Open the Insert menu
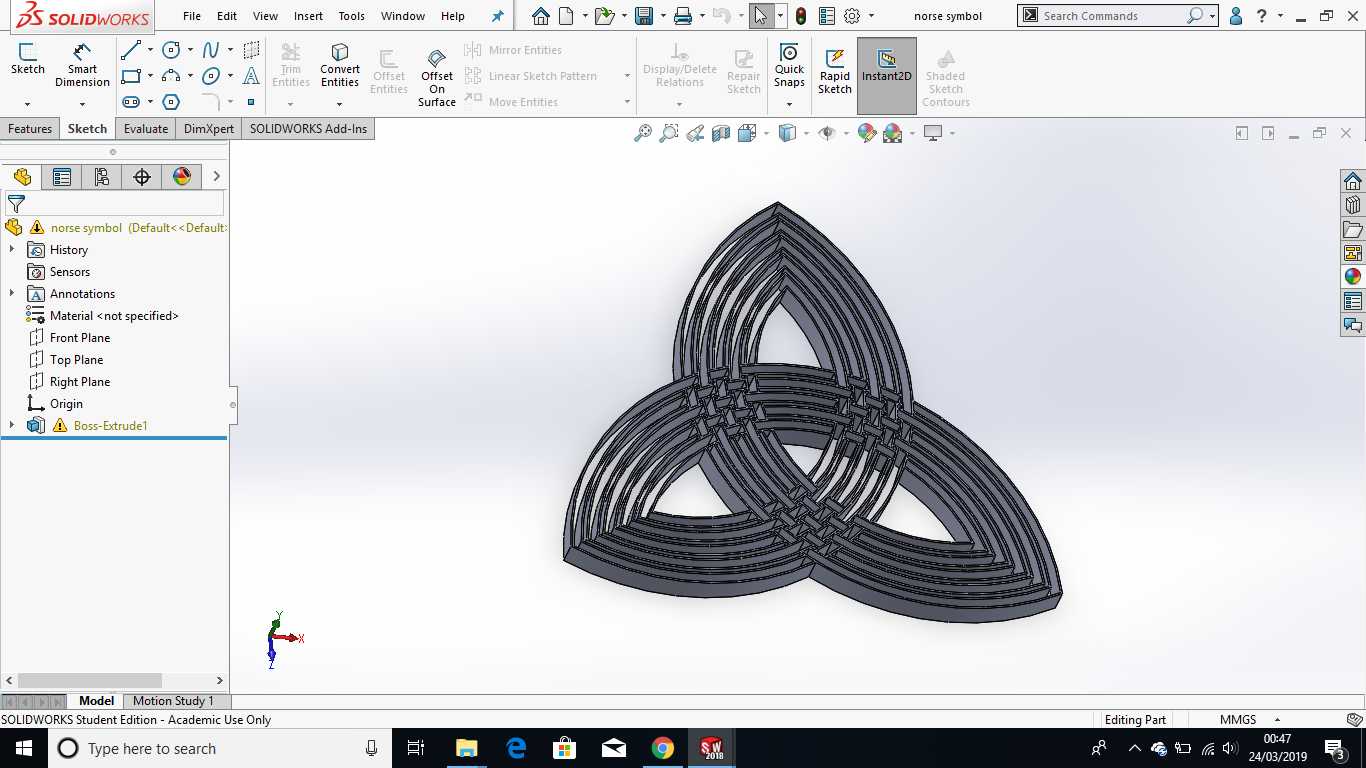This screenshot has width=1366, height=768. (x=308, y=16)
